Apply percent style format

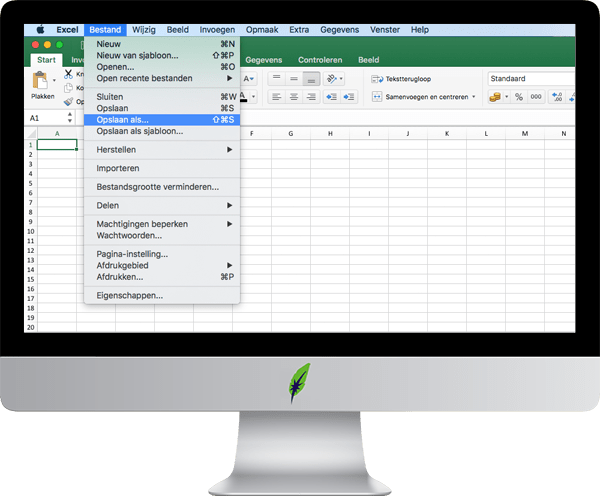click(519, 97)
